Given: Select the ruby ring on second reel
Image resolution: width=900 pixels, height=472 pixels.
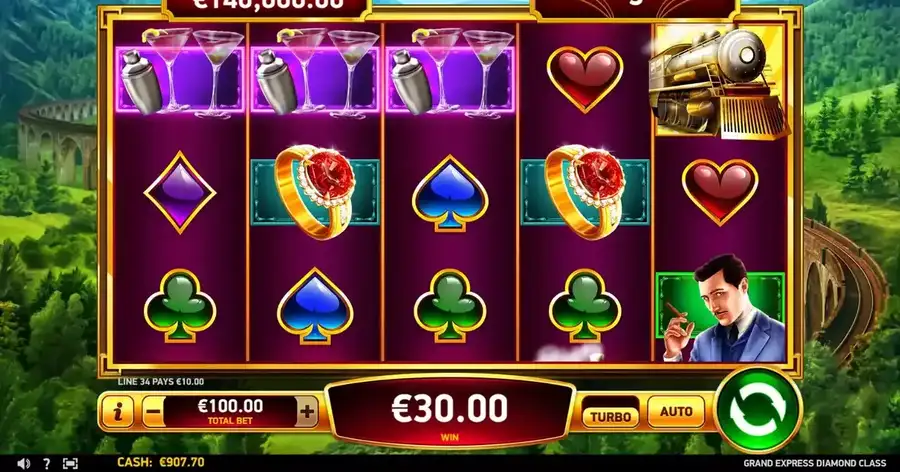Looking at the screenshot, I should tap(315, 191).
